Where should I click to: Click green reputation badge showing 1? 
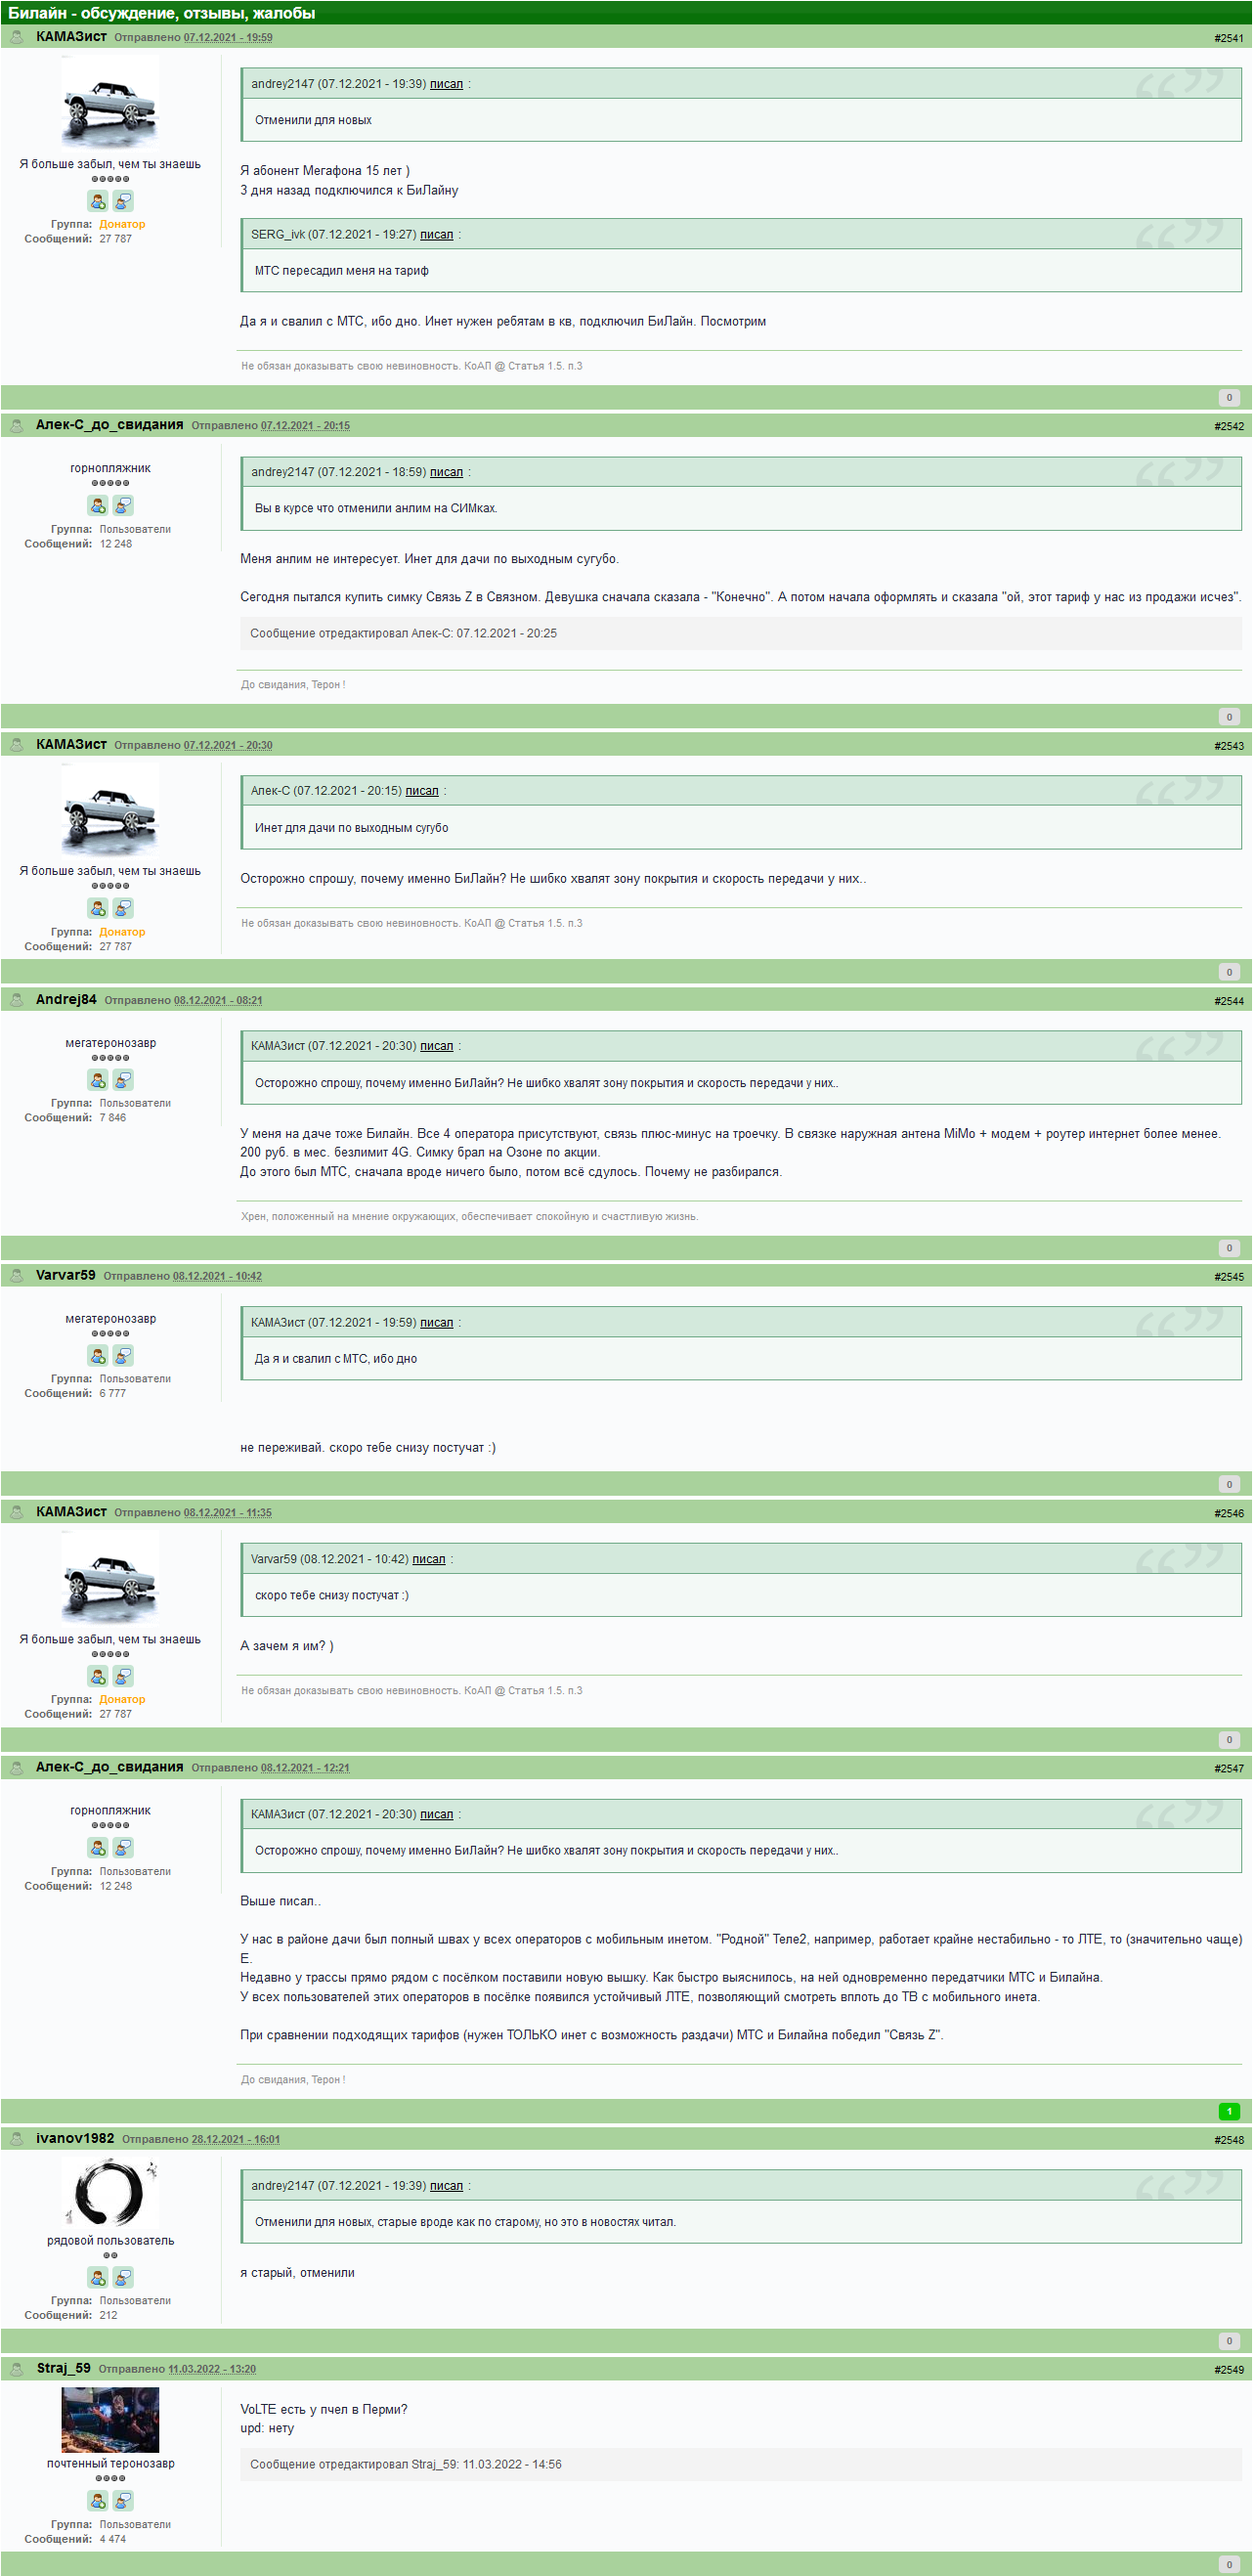point(1229,2112)
